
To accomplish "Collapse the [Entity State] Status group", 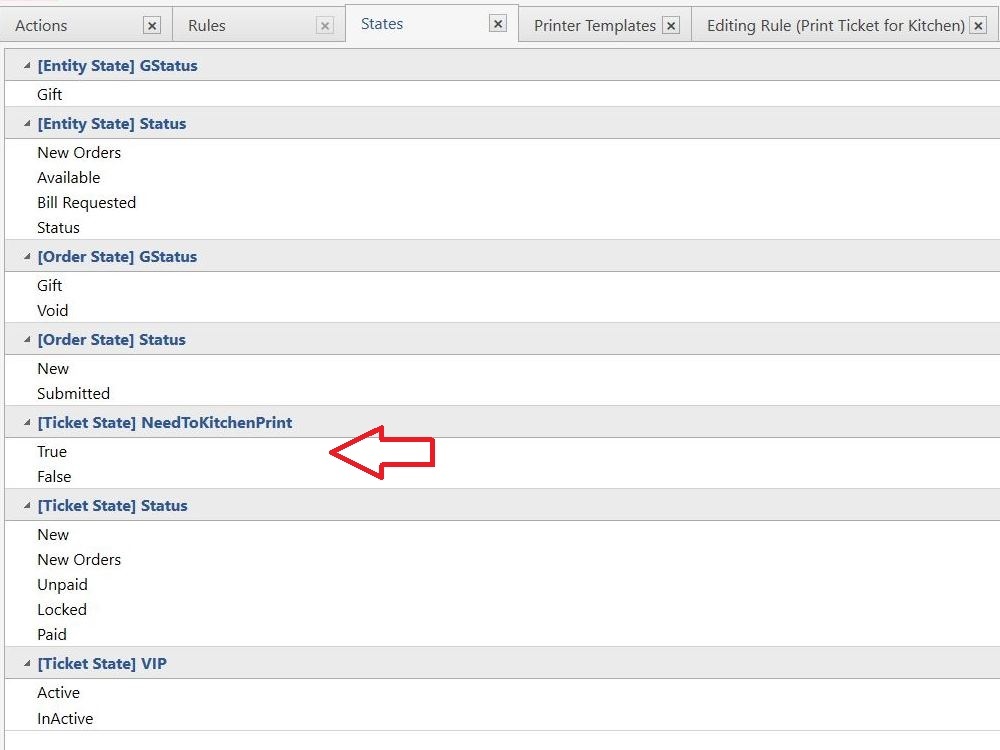I will click(26, 124).
